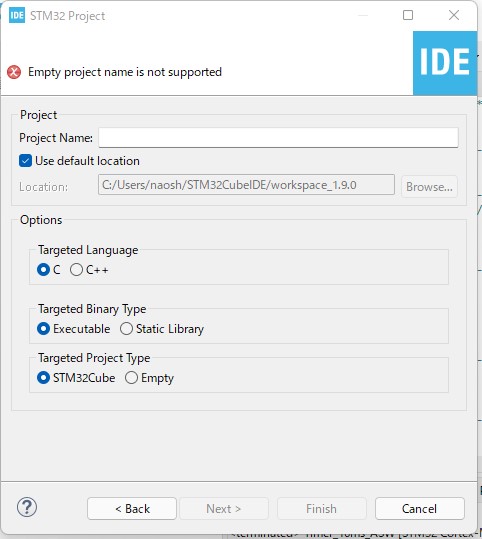
Task: Click the Location path field
Action: click(x=246, y=185)
